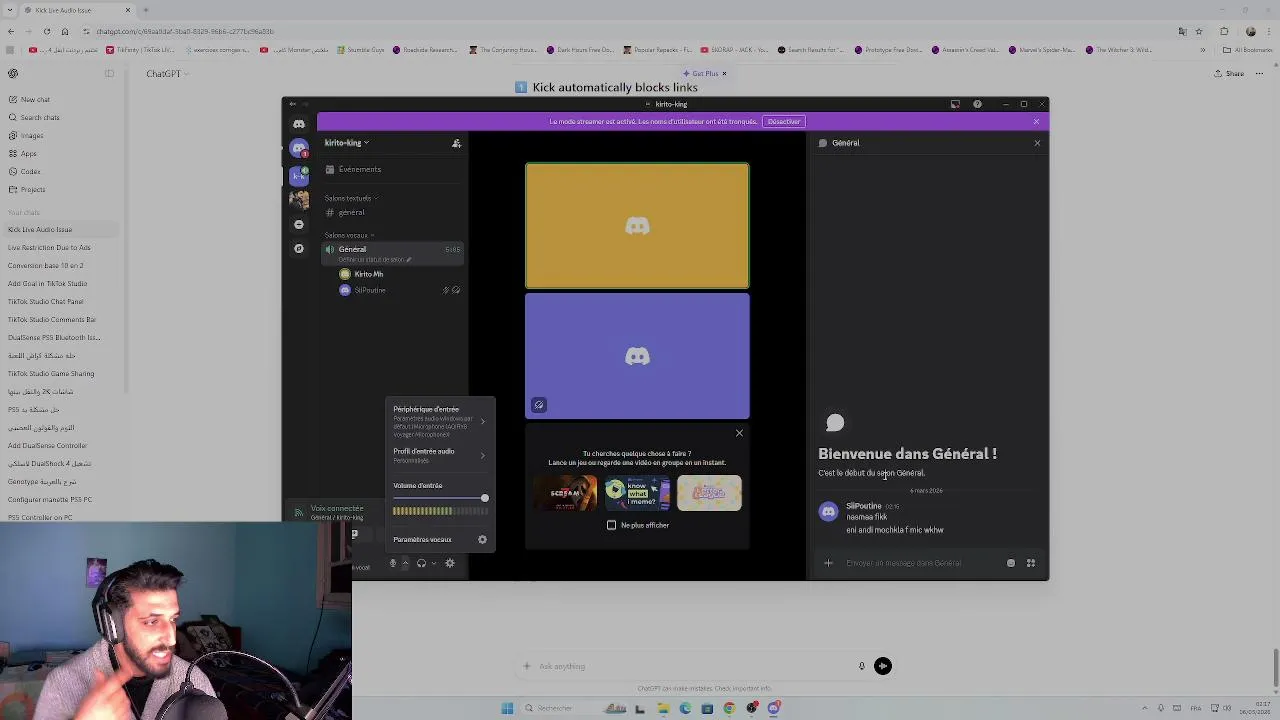Close the Général chat side panel
1280x720 pixels.
click(x=1037, y=143)
